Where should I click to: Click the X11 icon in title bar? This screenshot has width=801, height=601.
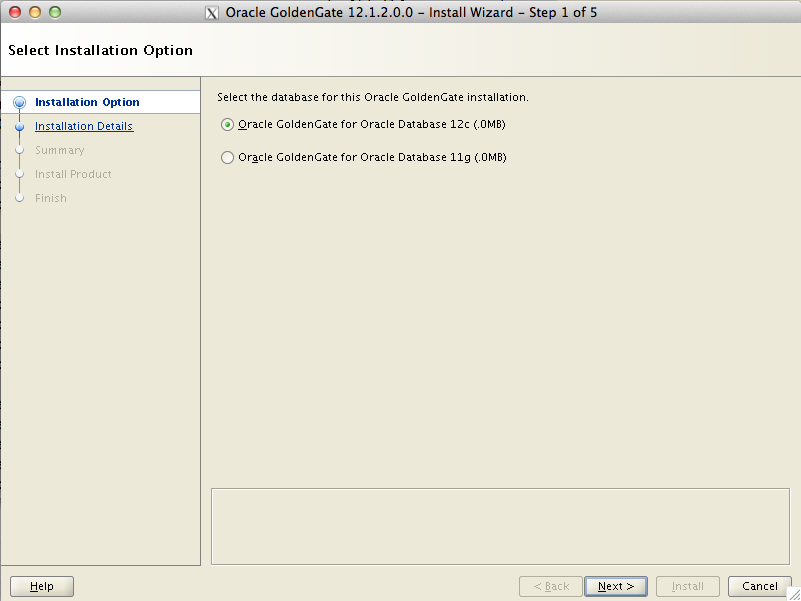[211, 13]
